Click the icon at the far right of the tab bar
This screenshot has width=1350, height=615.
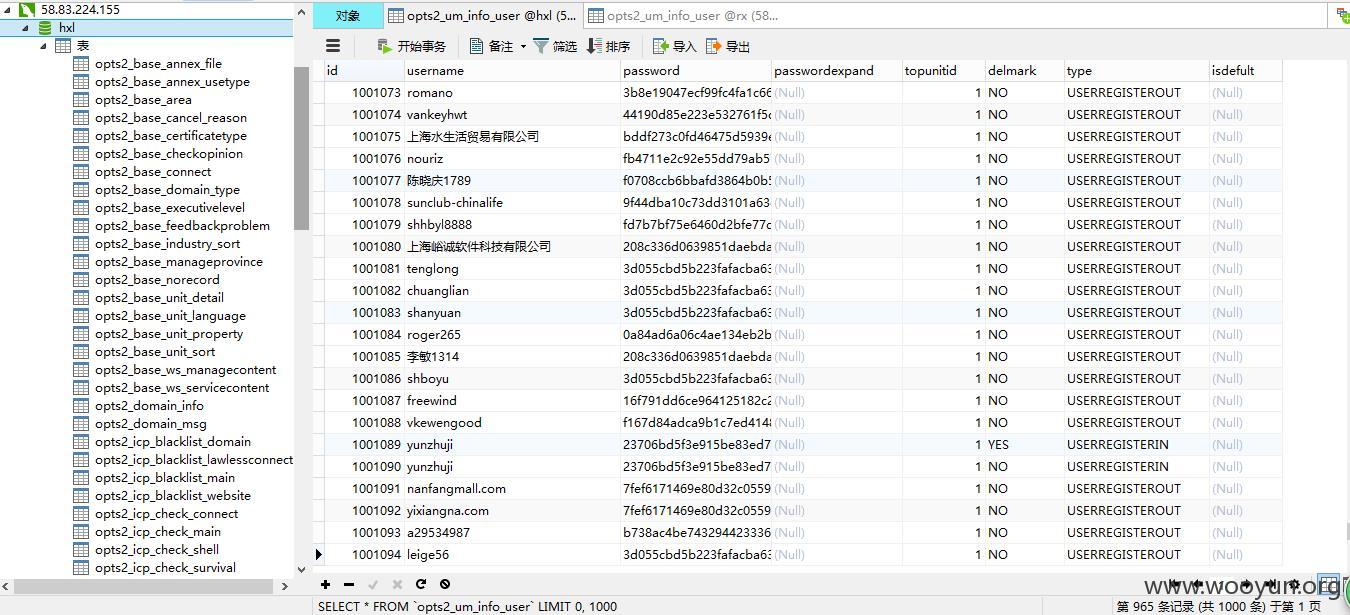[1343, 15]
